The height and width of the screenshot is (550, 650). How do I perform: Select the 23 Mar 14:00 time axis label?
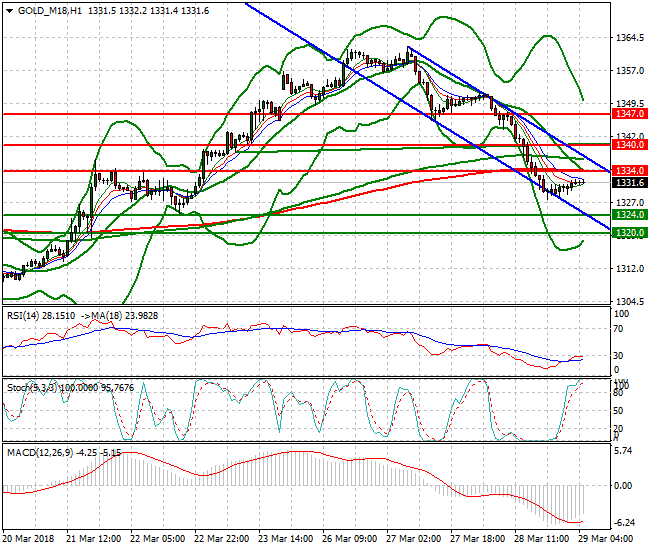(285, 538)
